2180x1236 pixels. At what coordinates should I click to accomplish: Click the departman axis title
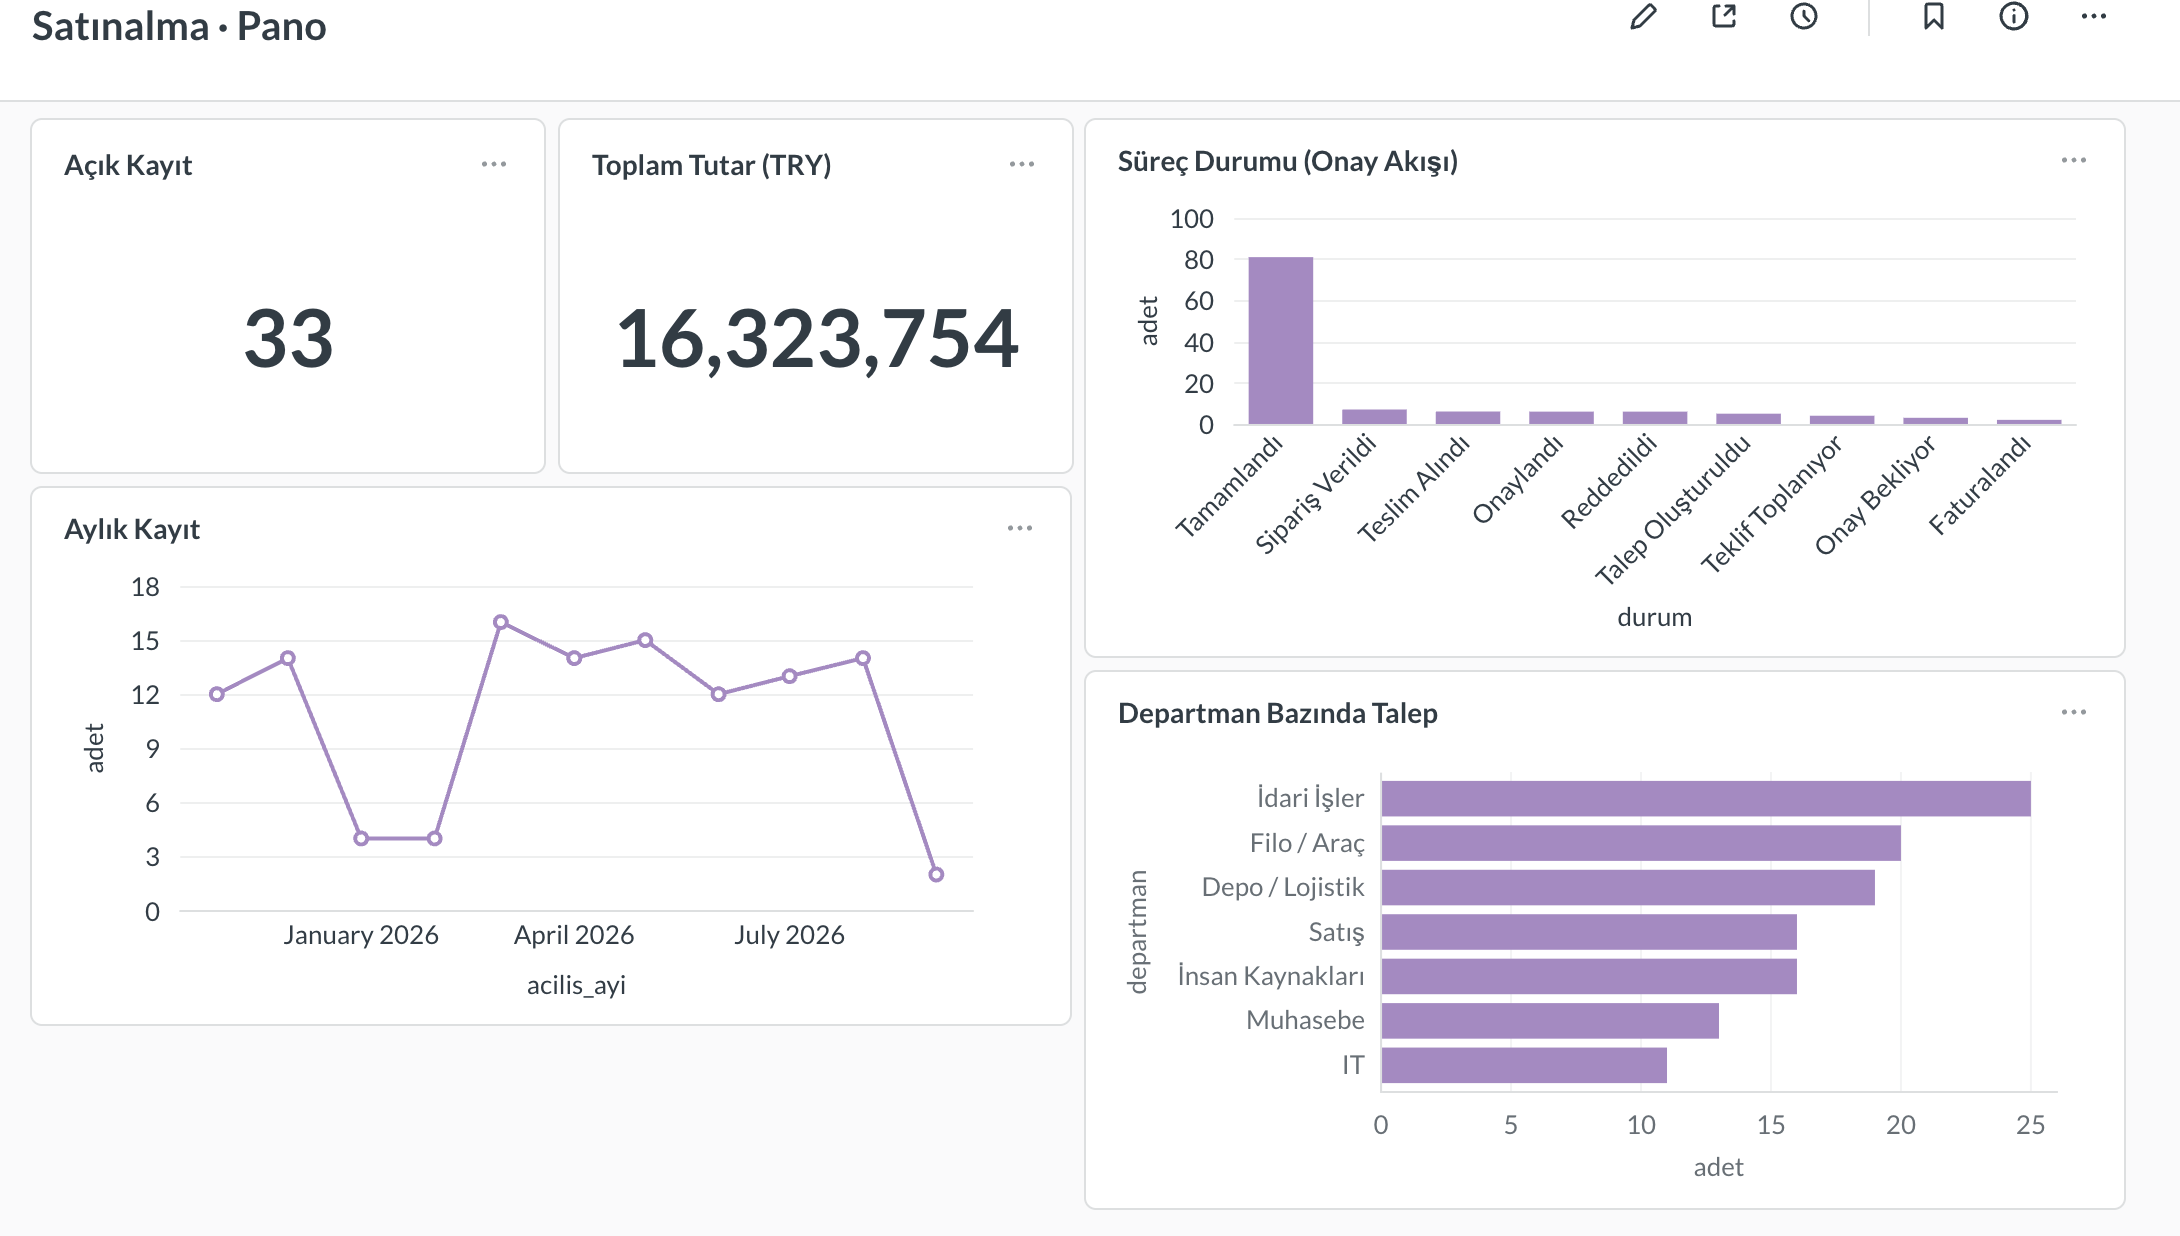click(x=1137, y=932)
